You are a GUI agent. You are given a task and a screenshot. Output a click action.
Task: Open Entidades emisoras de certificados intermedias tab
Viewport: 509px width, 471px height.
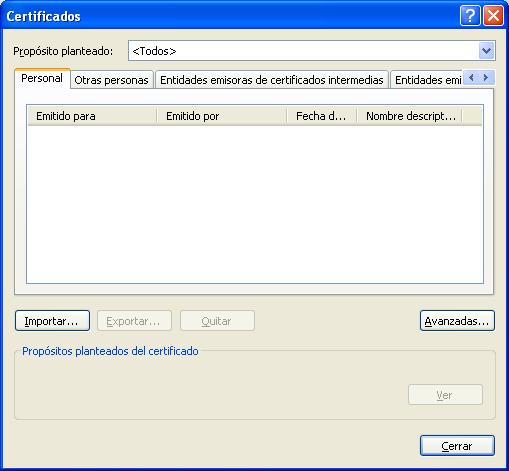point(272,80)
